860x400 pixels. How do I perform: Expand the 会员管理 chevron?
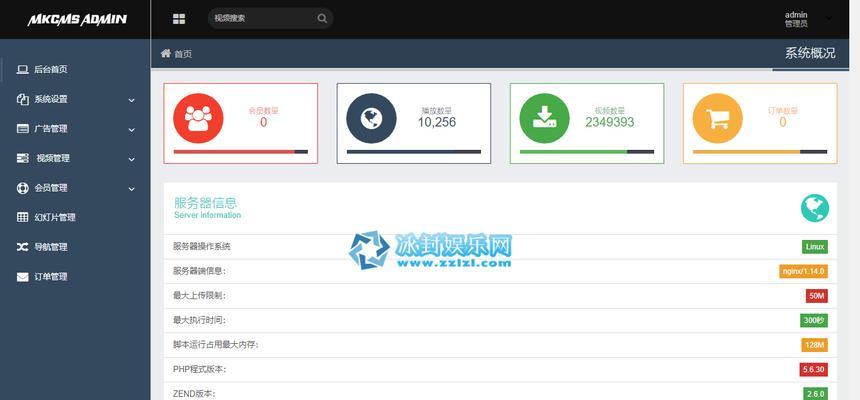pyautogui.click(x=132, y=189)
